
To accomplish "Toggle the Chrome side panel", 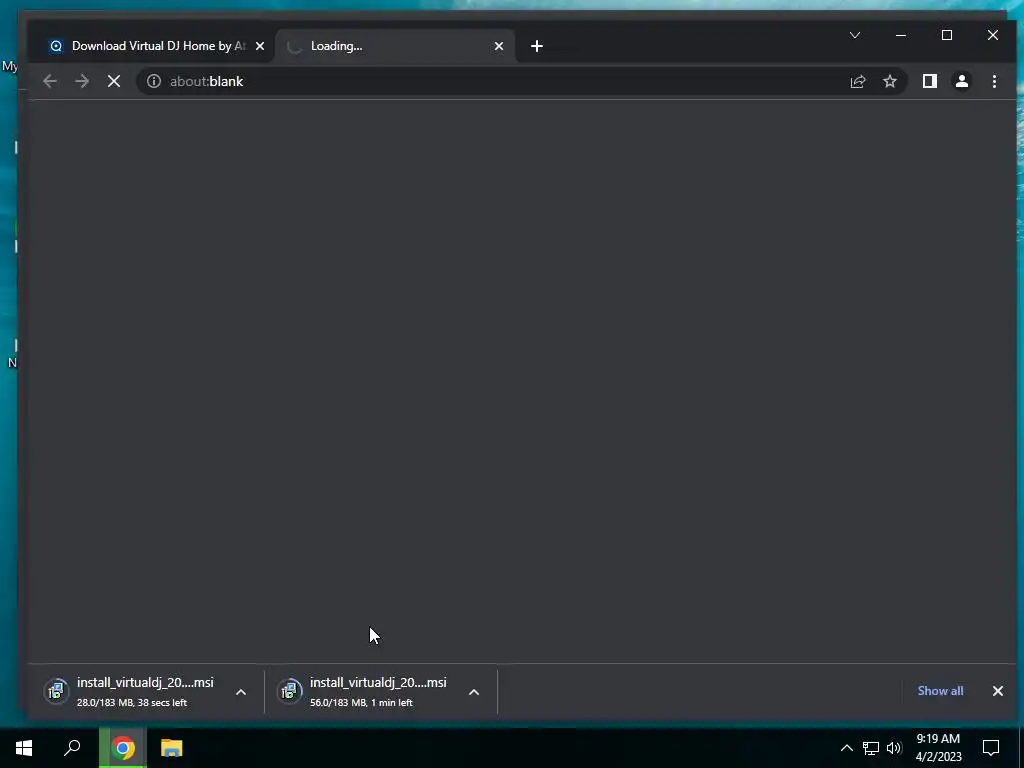I will [x=930, y=82].
